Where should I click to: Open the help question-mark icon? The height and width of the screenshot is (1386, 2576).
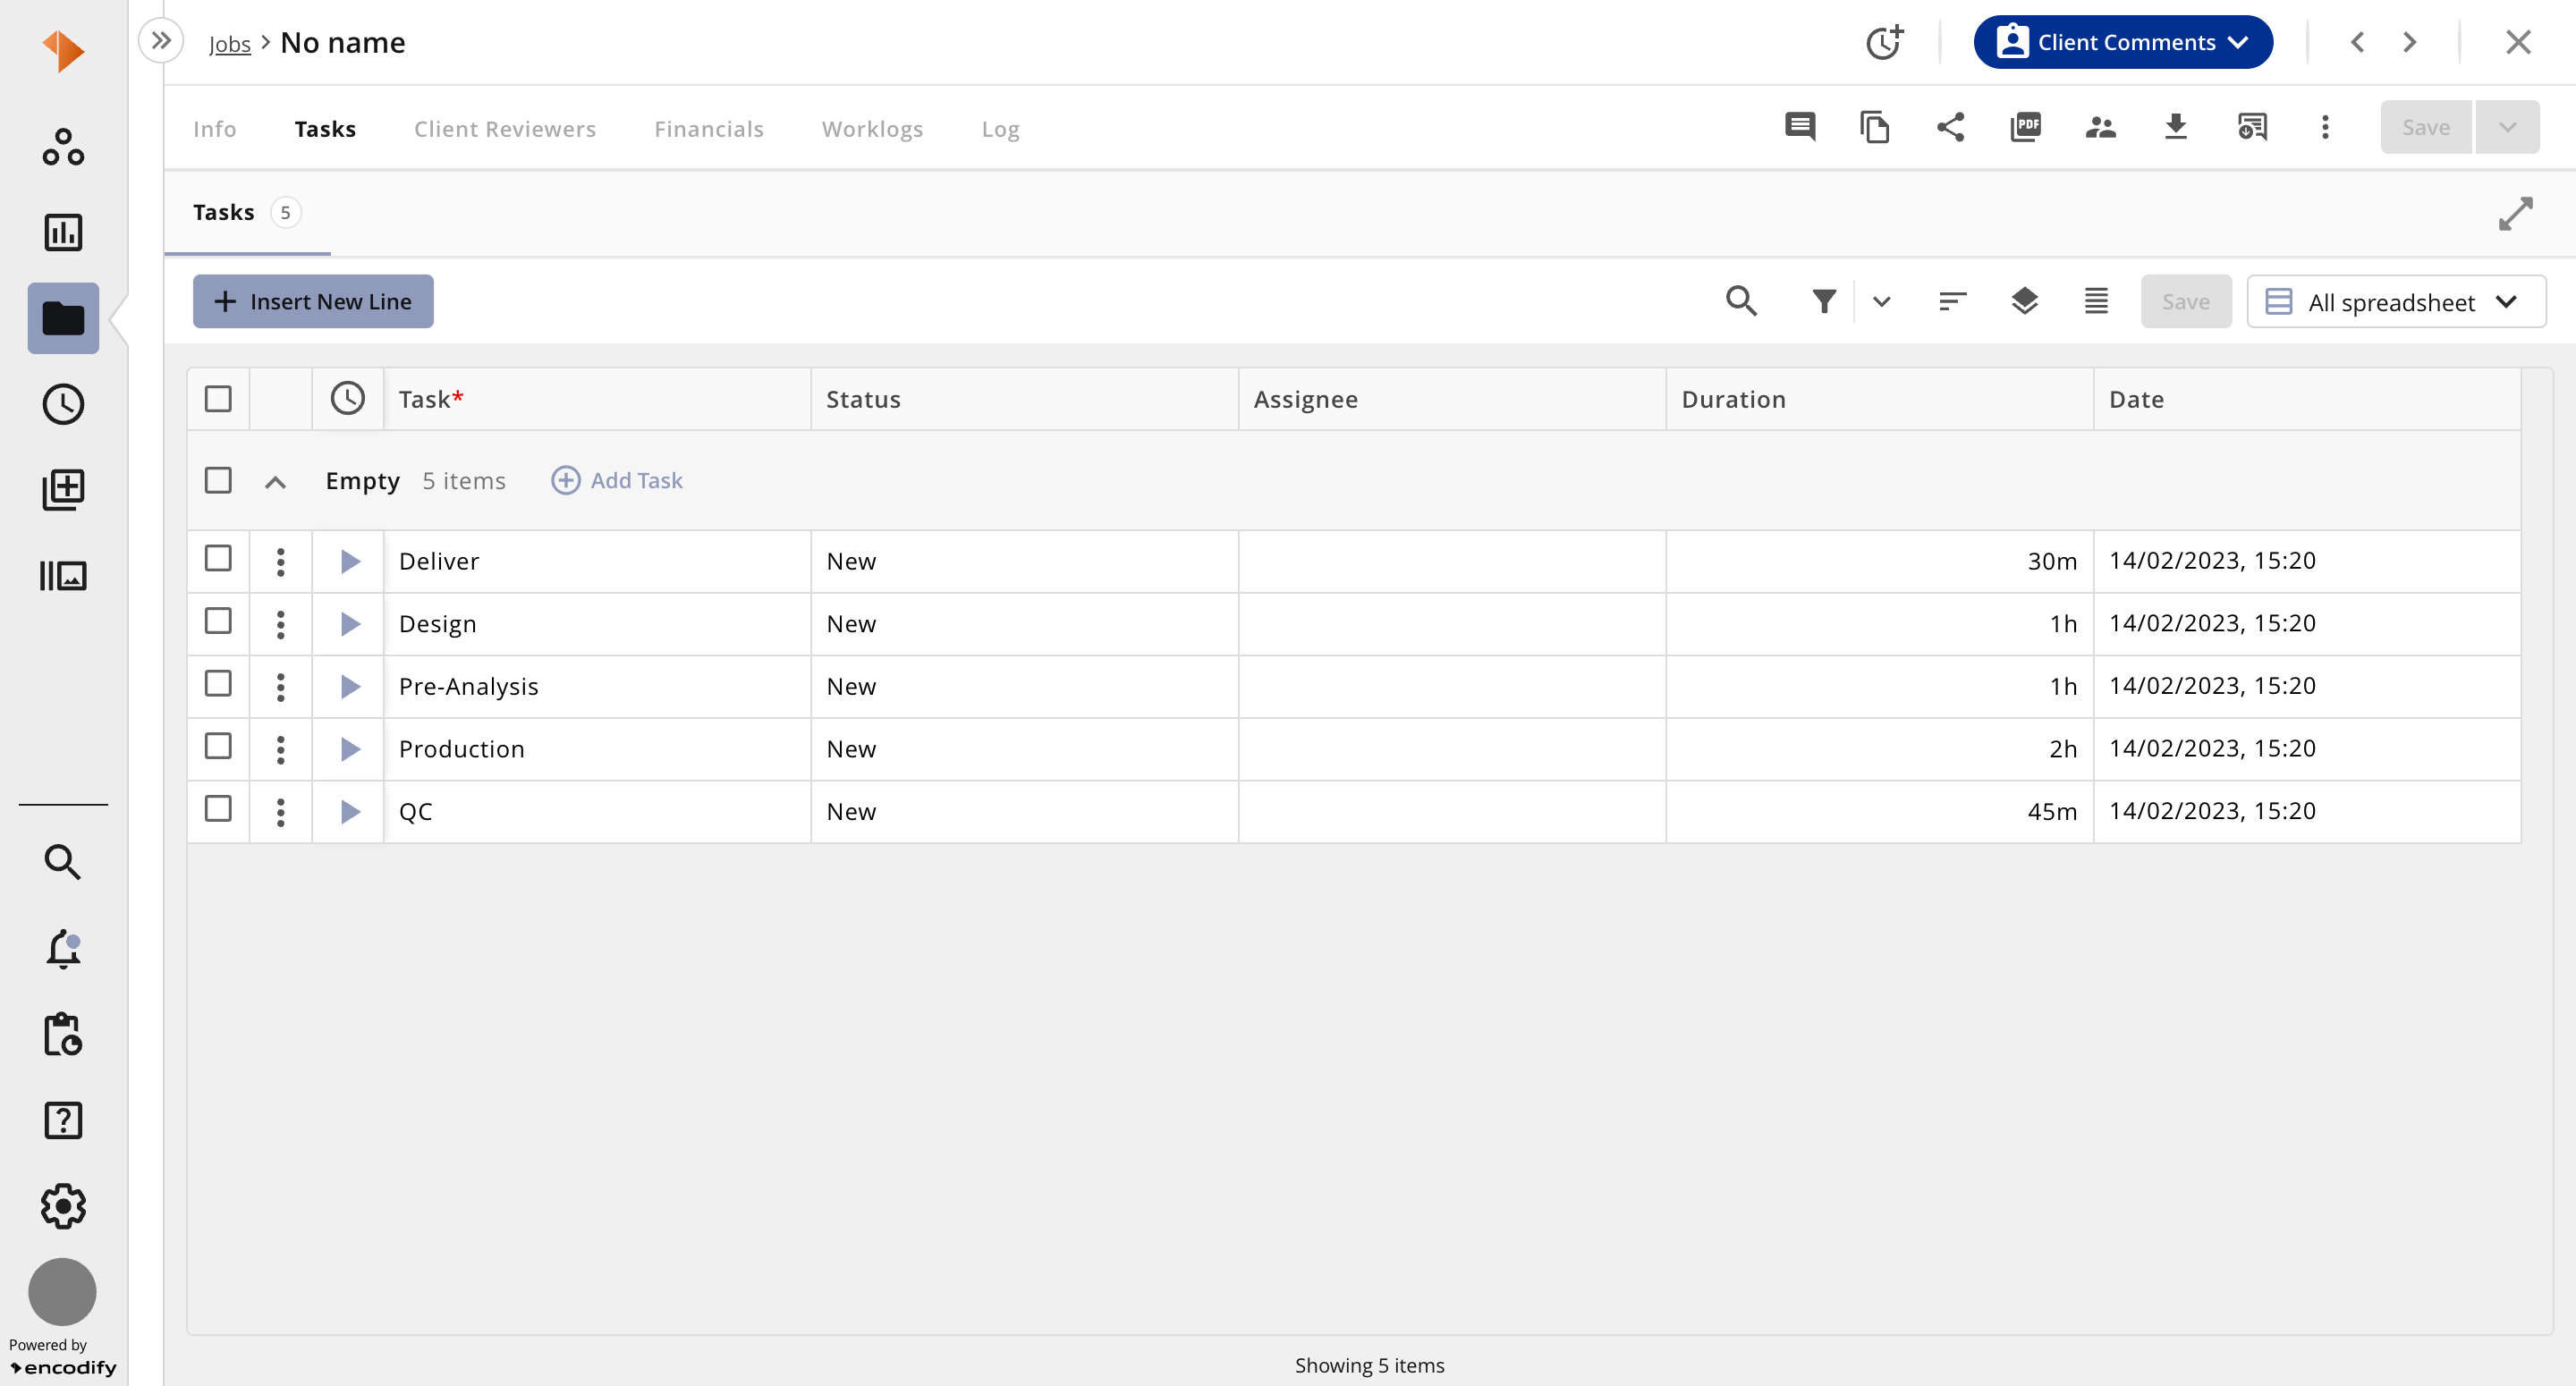click(x=63, y=1120)
